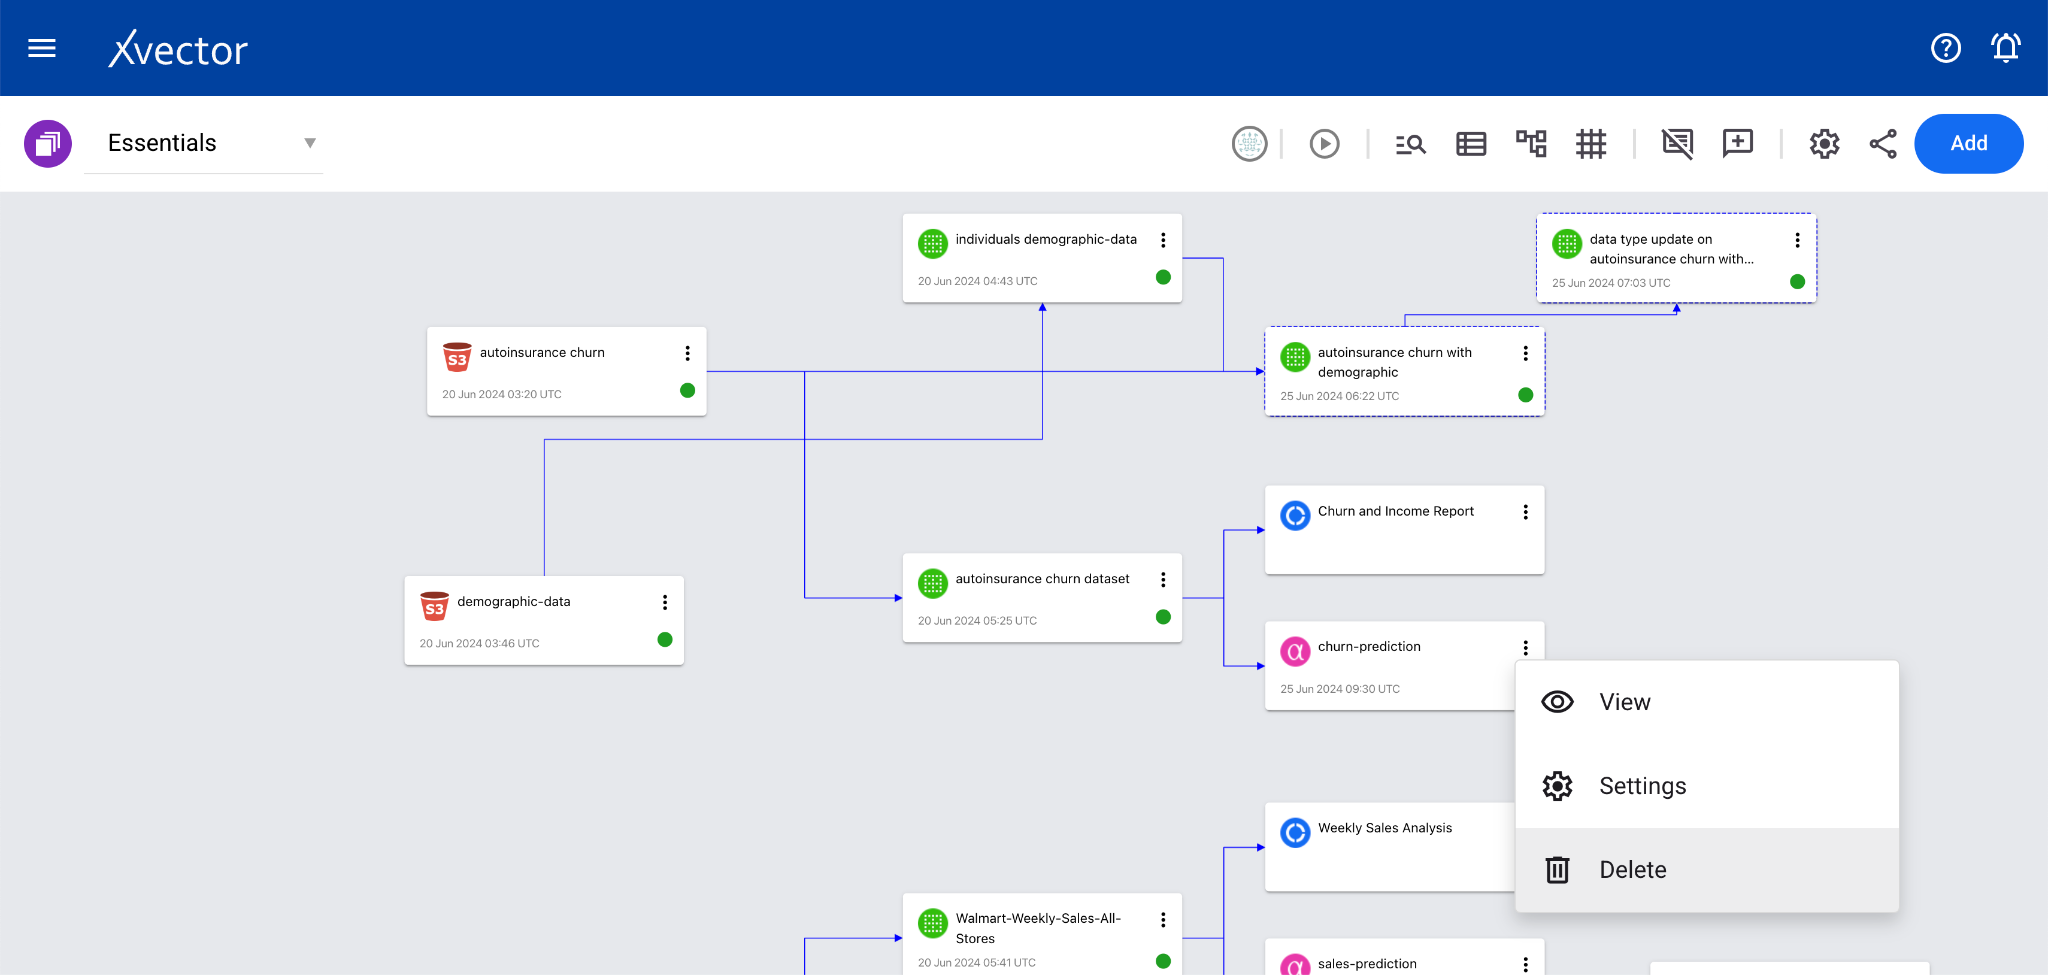2048x975 pixels.
Task: Open options for Churn and Income Report
Action: pyautogui.click(x=1525, y=512)
